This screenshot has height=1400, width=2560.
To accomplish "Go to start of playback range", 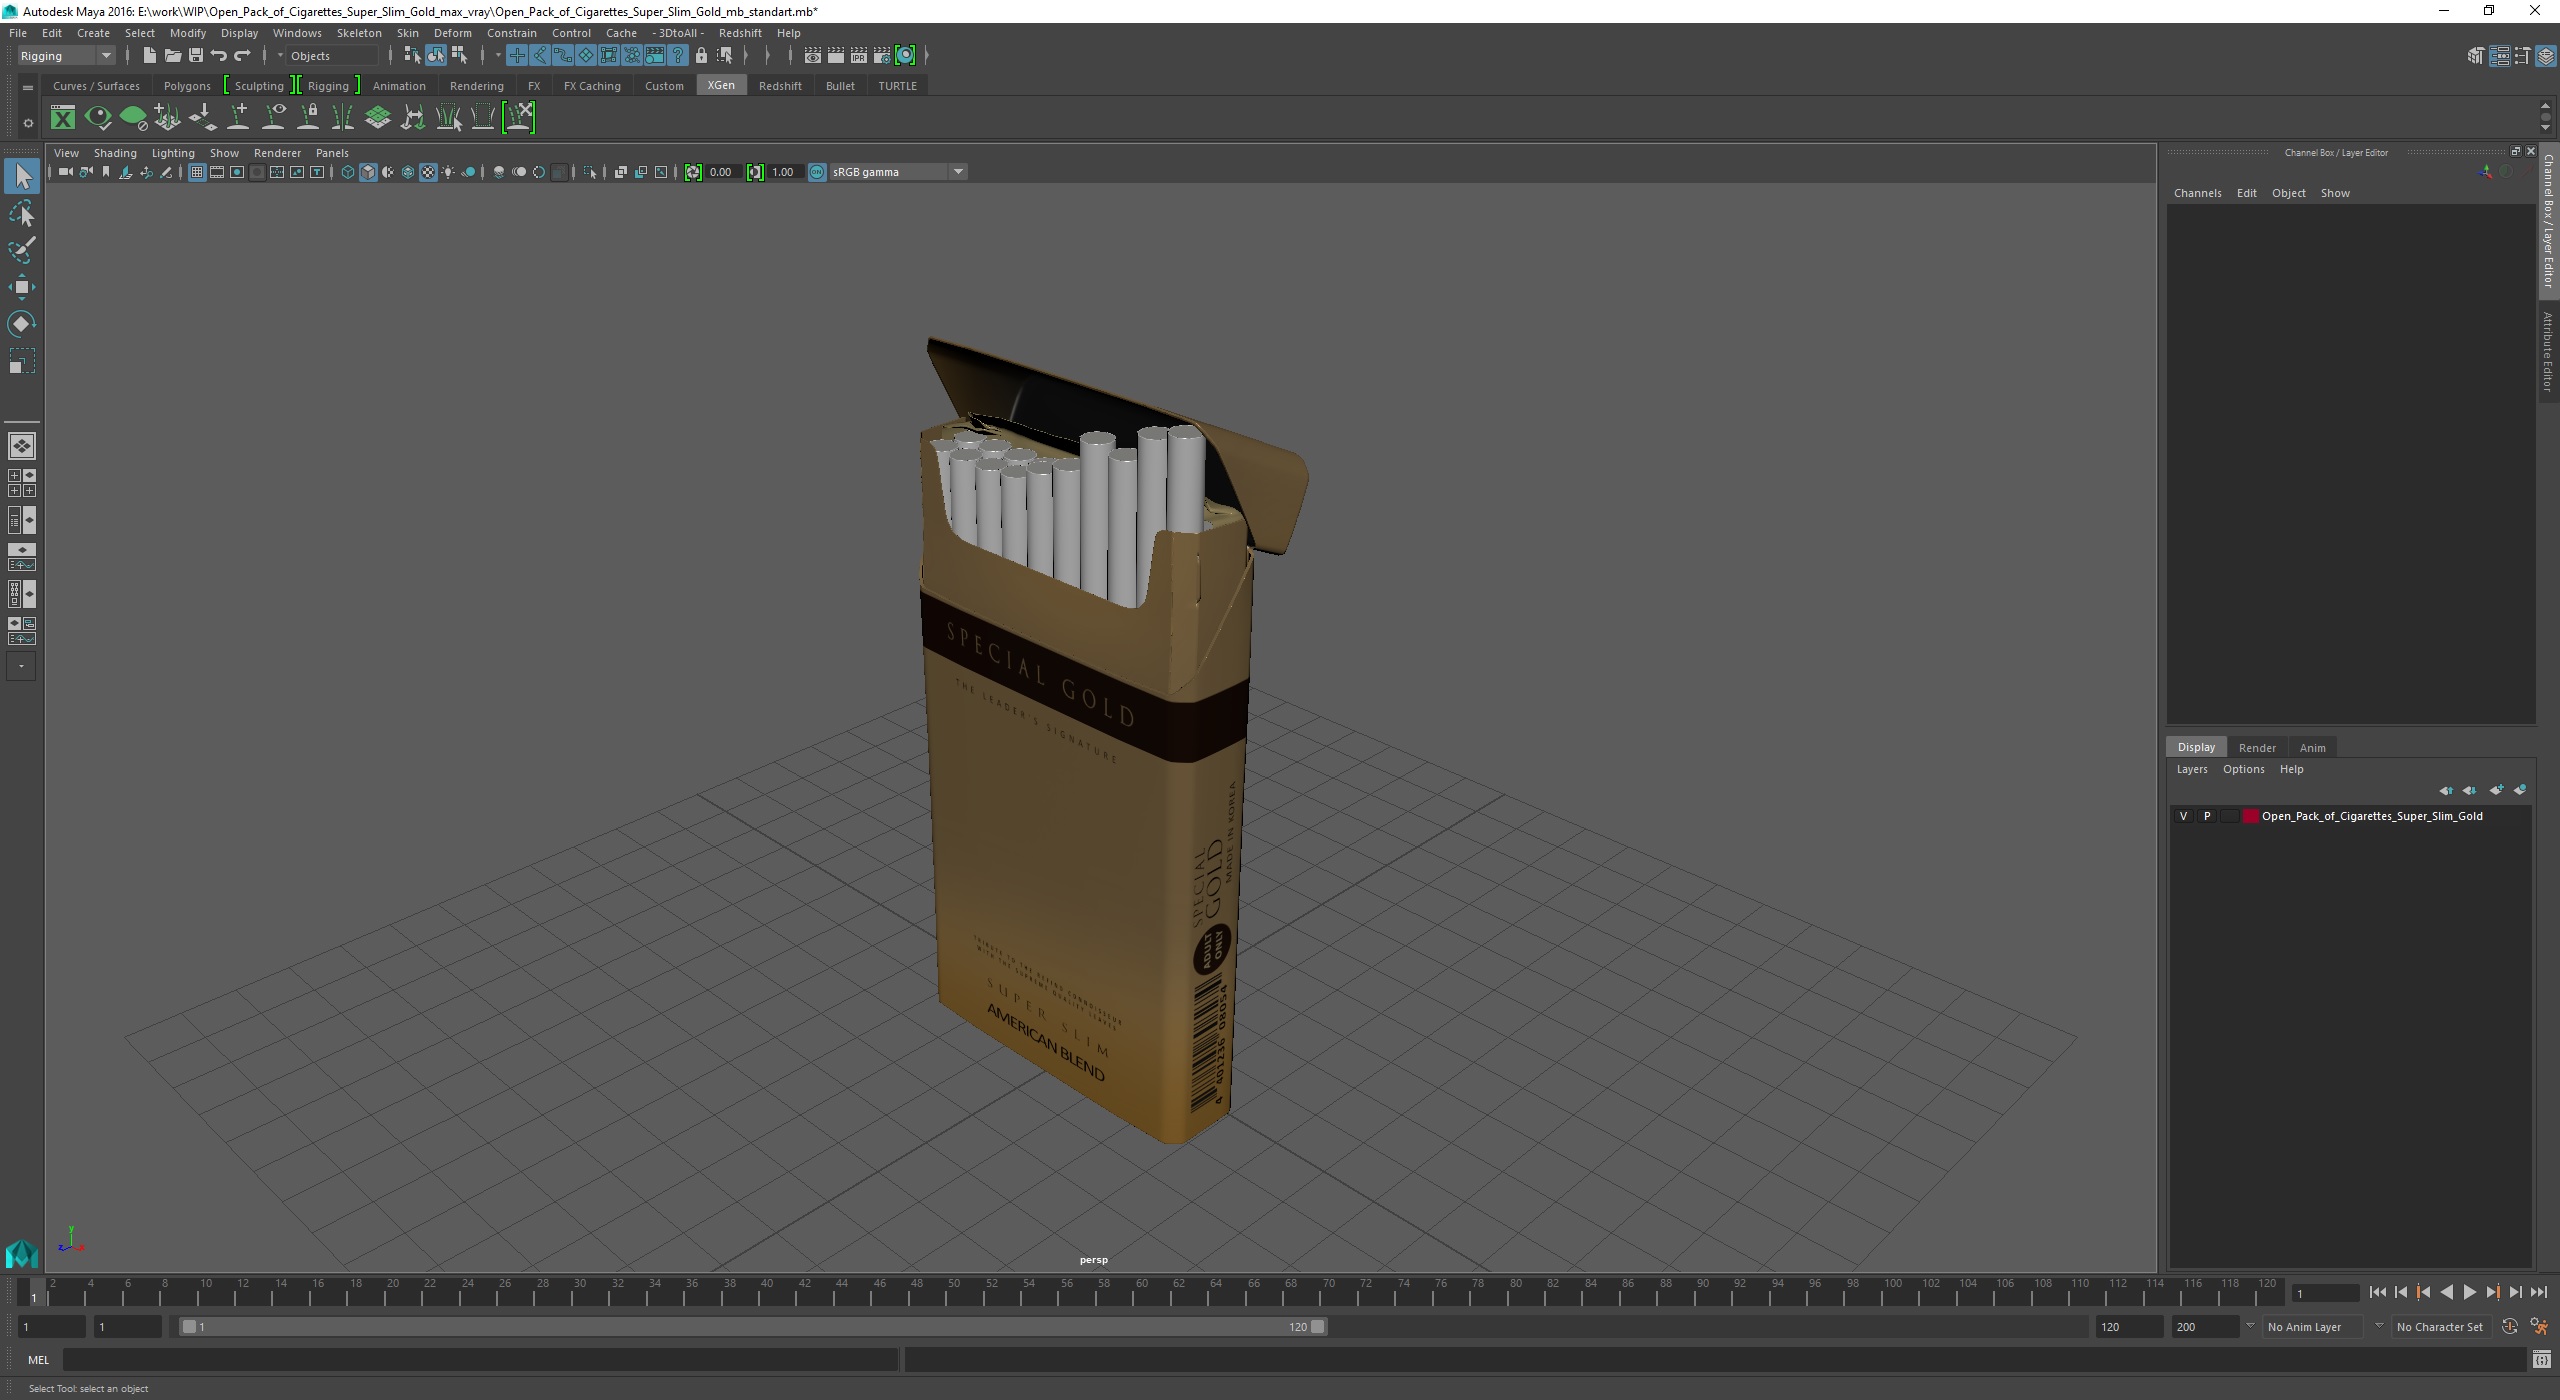I will click(2377, 1292).
